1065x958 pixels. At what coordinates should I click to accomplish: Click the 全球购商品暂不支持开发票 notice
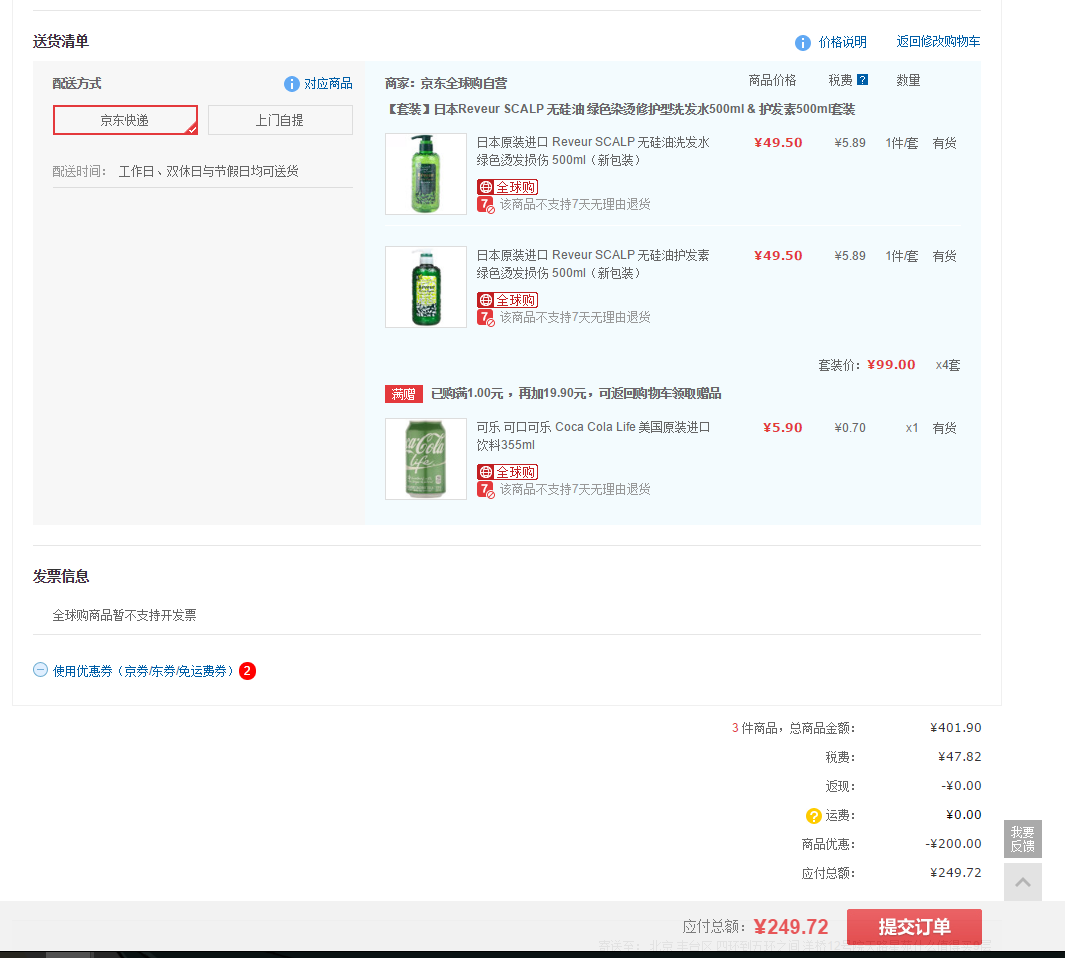[x=124, y=615]
